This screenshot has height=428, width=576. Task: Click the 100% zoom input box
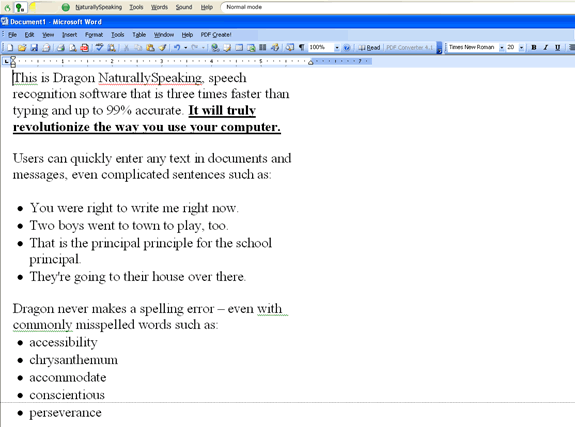click(321, 47)
